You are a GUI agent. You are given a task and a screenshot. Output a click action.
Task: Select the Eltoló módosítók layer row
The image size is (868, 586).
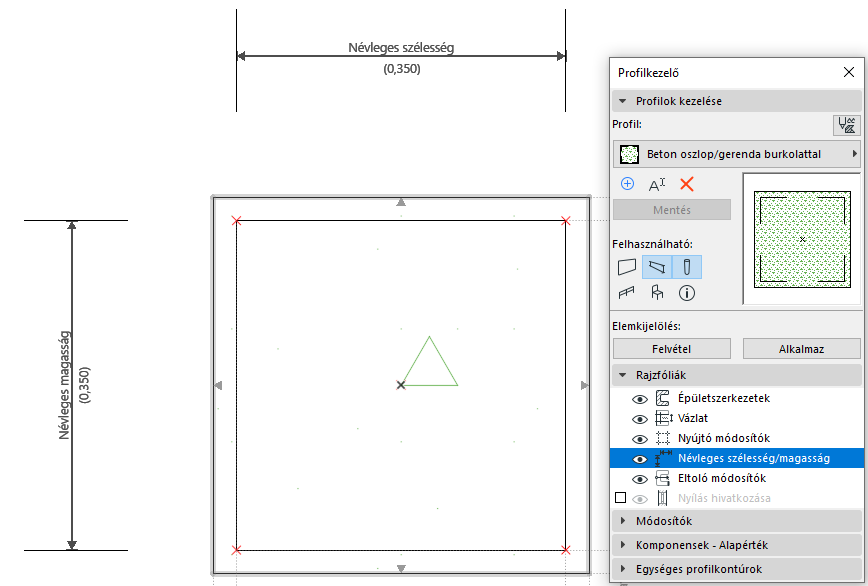(x=737, y=478)
